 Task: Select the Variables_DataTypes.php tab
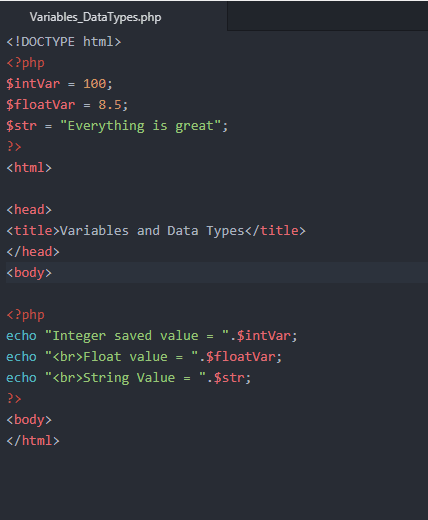95,17
